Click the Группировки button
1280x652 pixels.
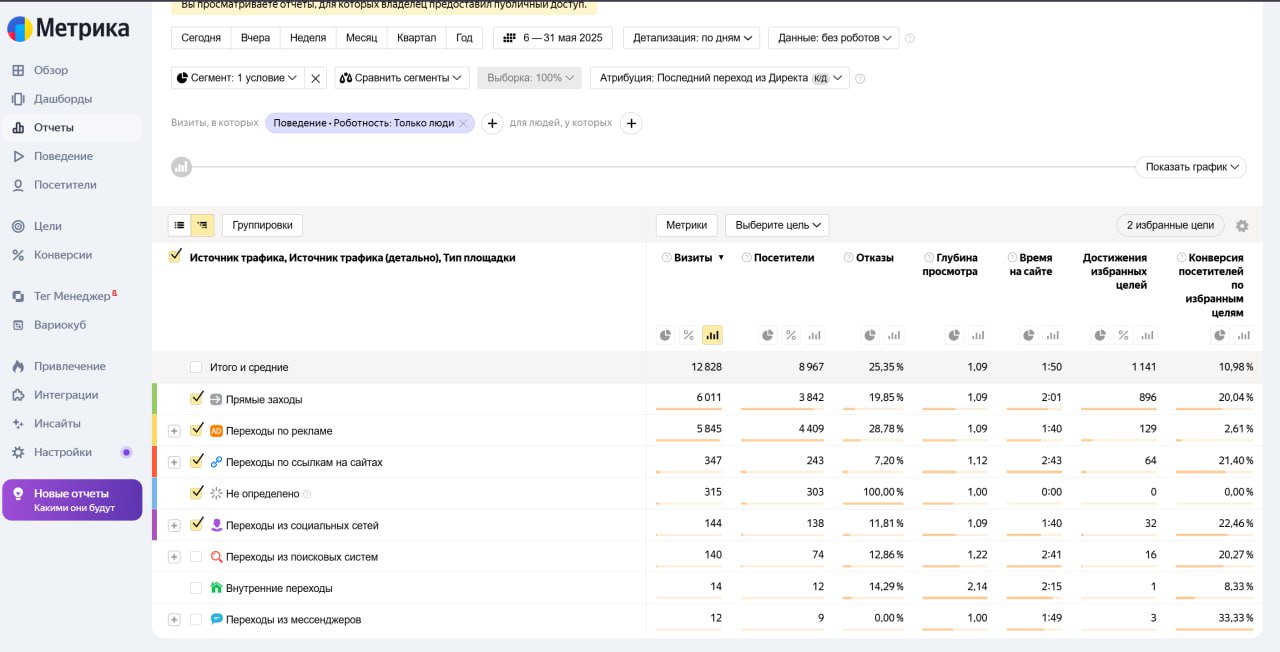(262, 226)
